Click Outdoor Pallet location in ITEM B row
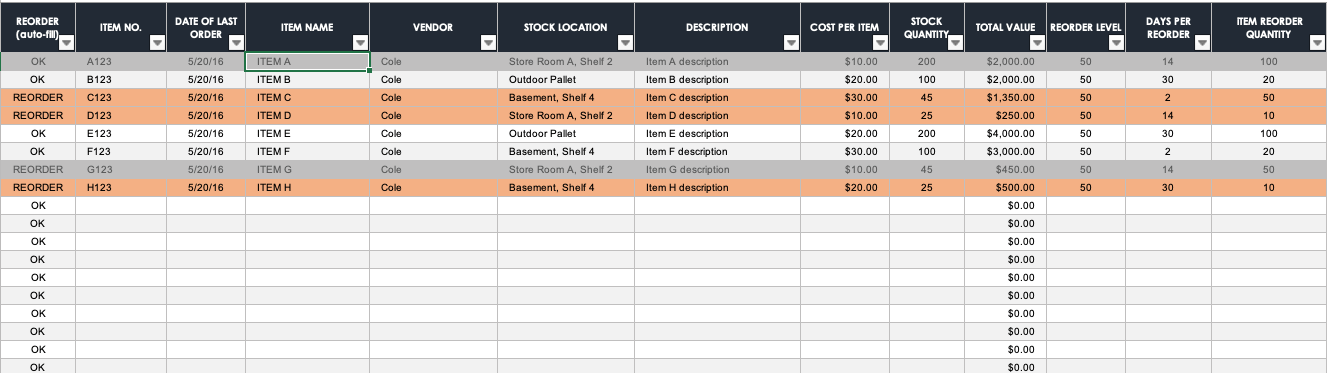This screenshot has height=373, width=1327. coord(566,79)
